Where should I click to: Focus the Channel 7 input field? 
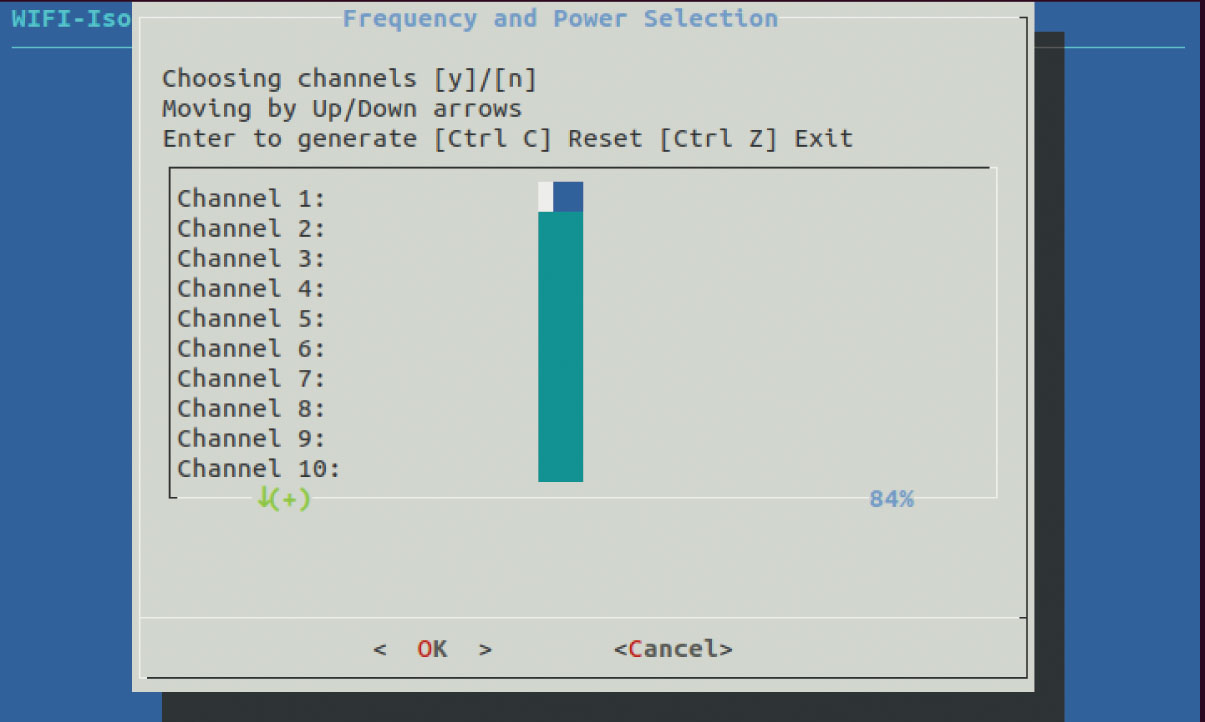coord(560,378)
